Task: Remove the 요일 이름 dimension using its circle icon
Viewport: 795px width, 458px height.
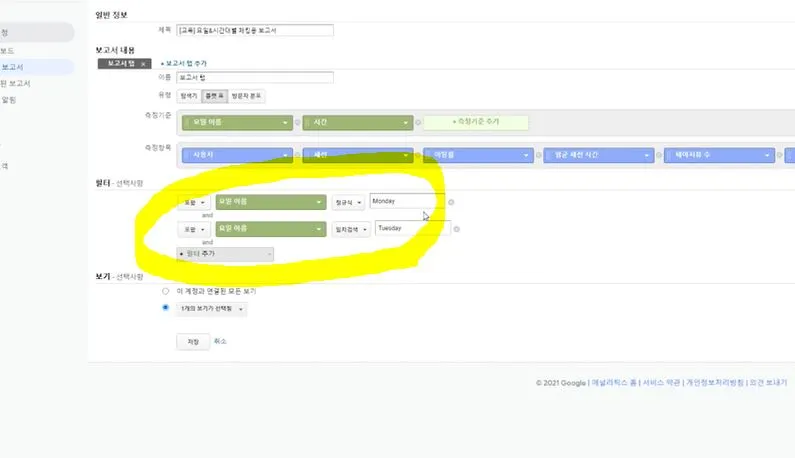Action: pos(298,122)
